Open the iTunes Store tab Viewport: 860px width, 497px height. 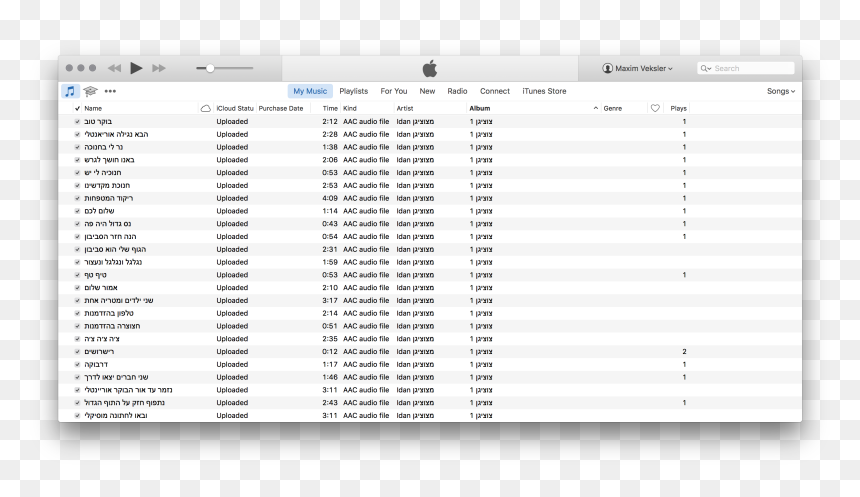point(544,91)
